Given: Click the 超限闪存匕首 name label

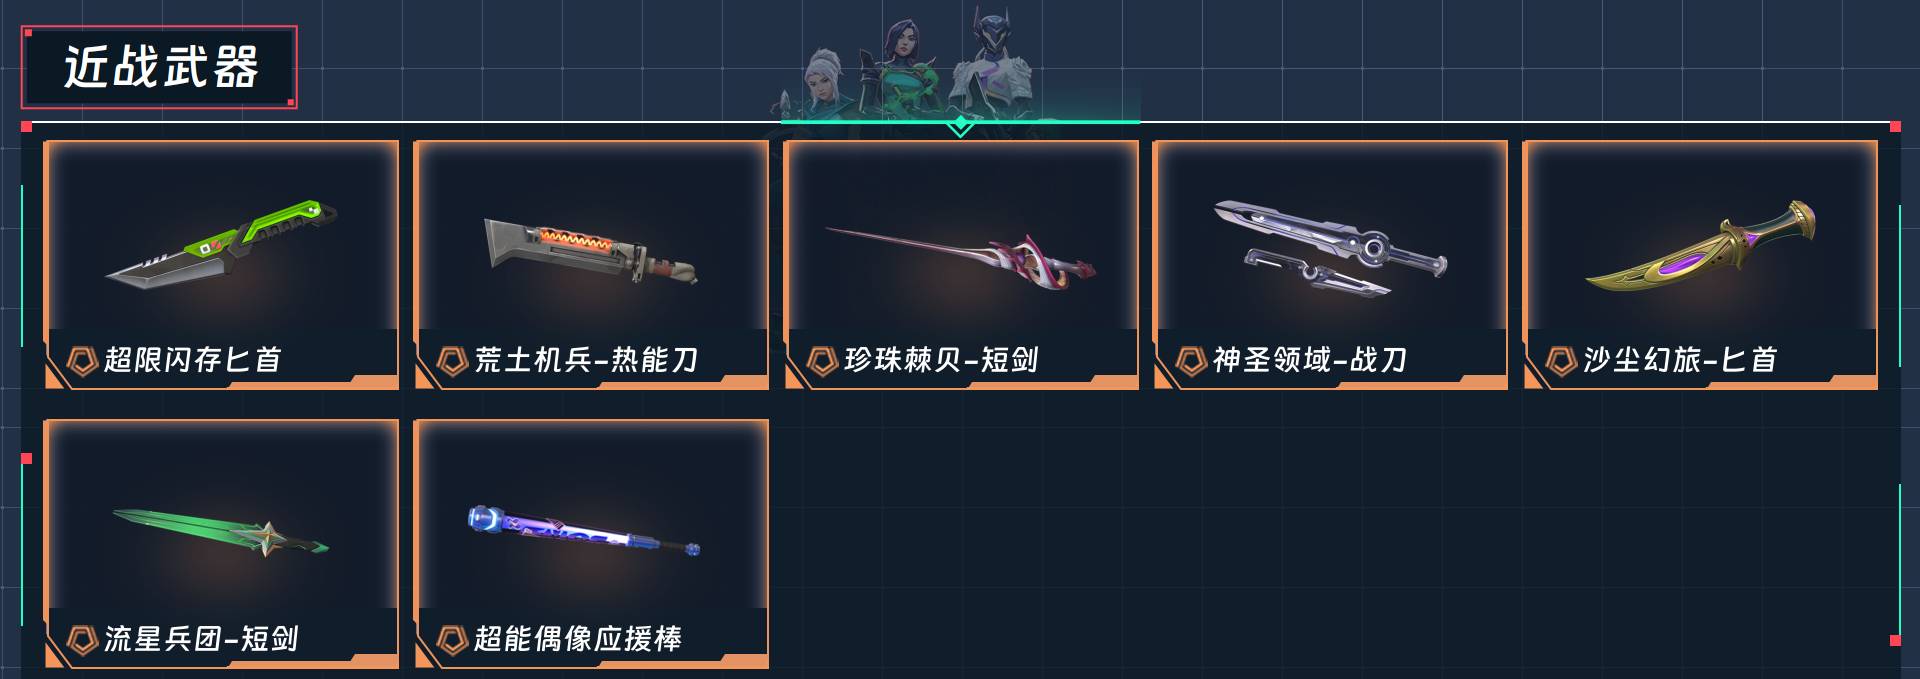Looking at the screenshot, I should click(x=193, y=360).
